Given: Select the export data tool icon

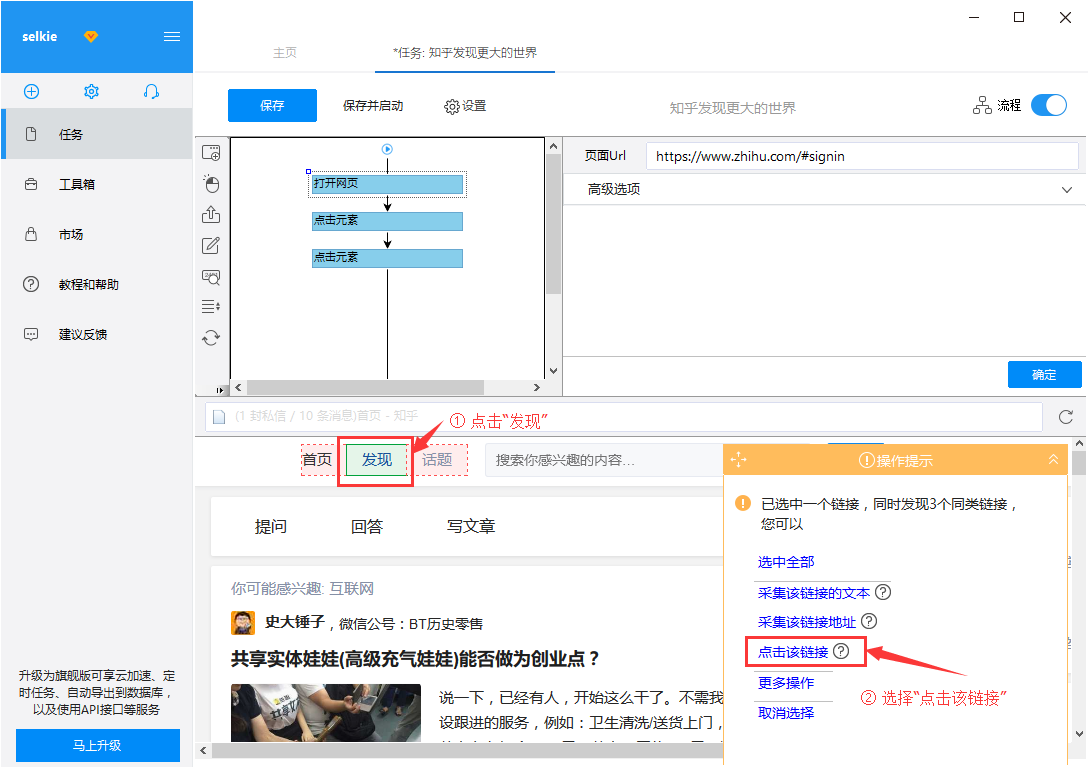Looking at the screenshot, I should (x=211, y=215).
